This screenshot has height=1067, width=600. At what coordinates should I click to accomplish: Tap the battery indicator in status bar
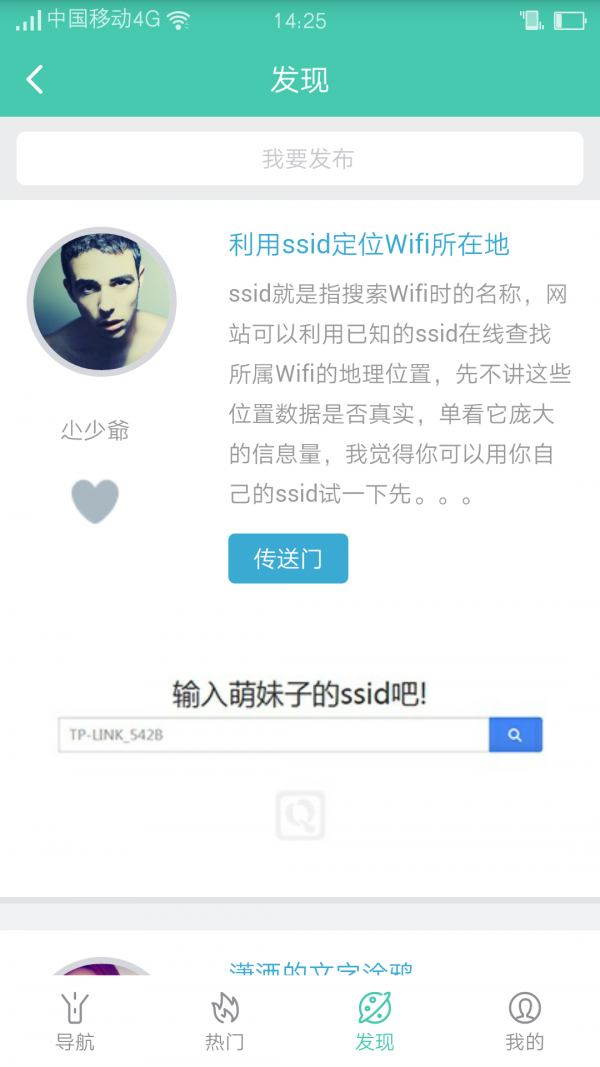point(569,20)
